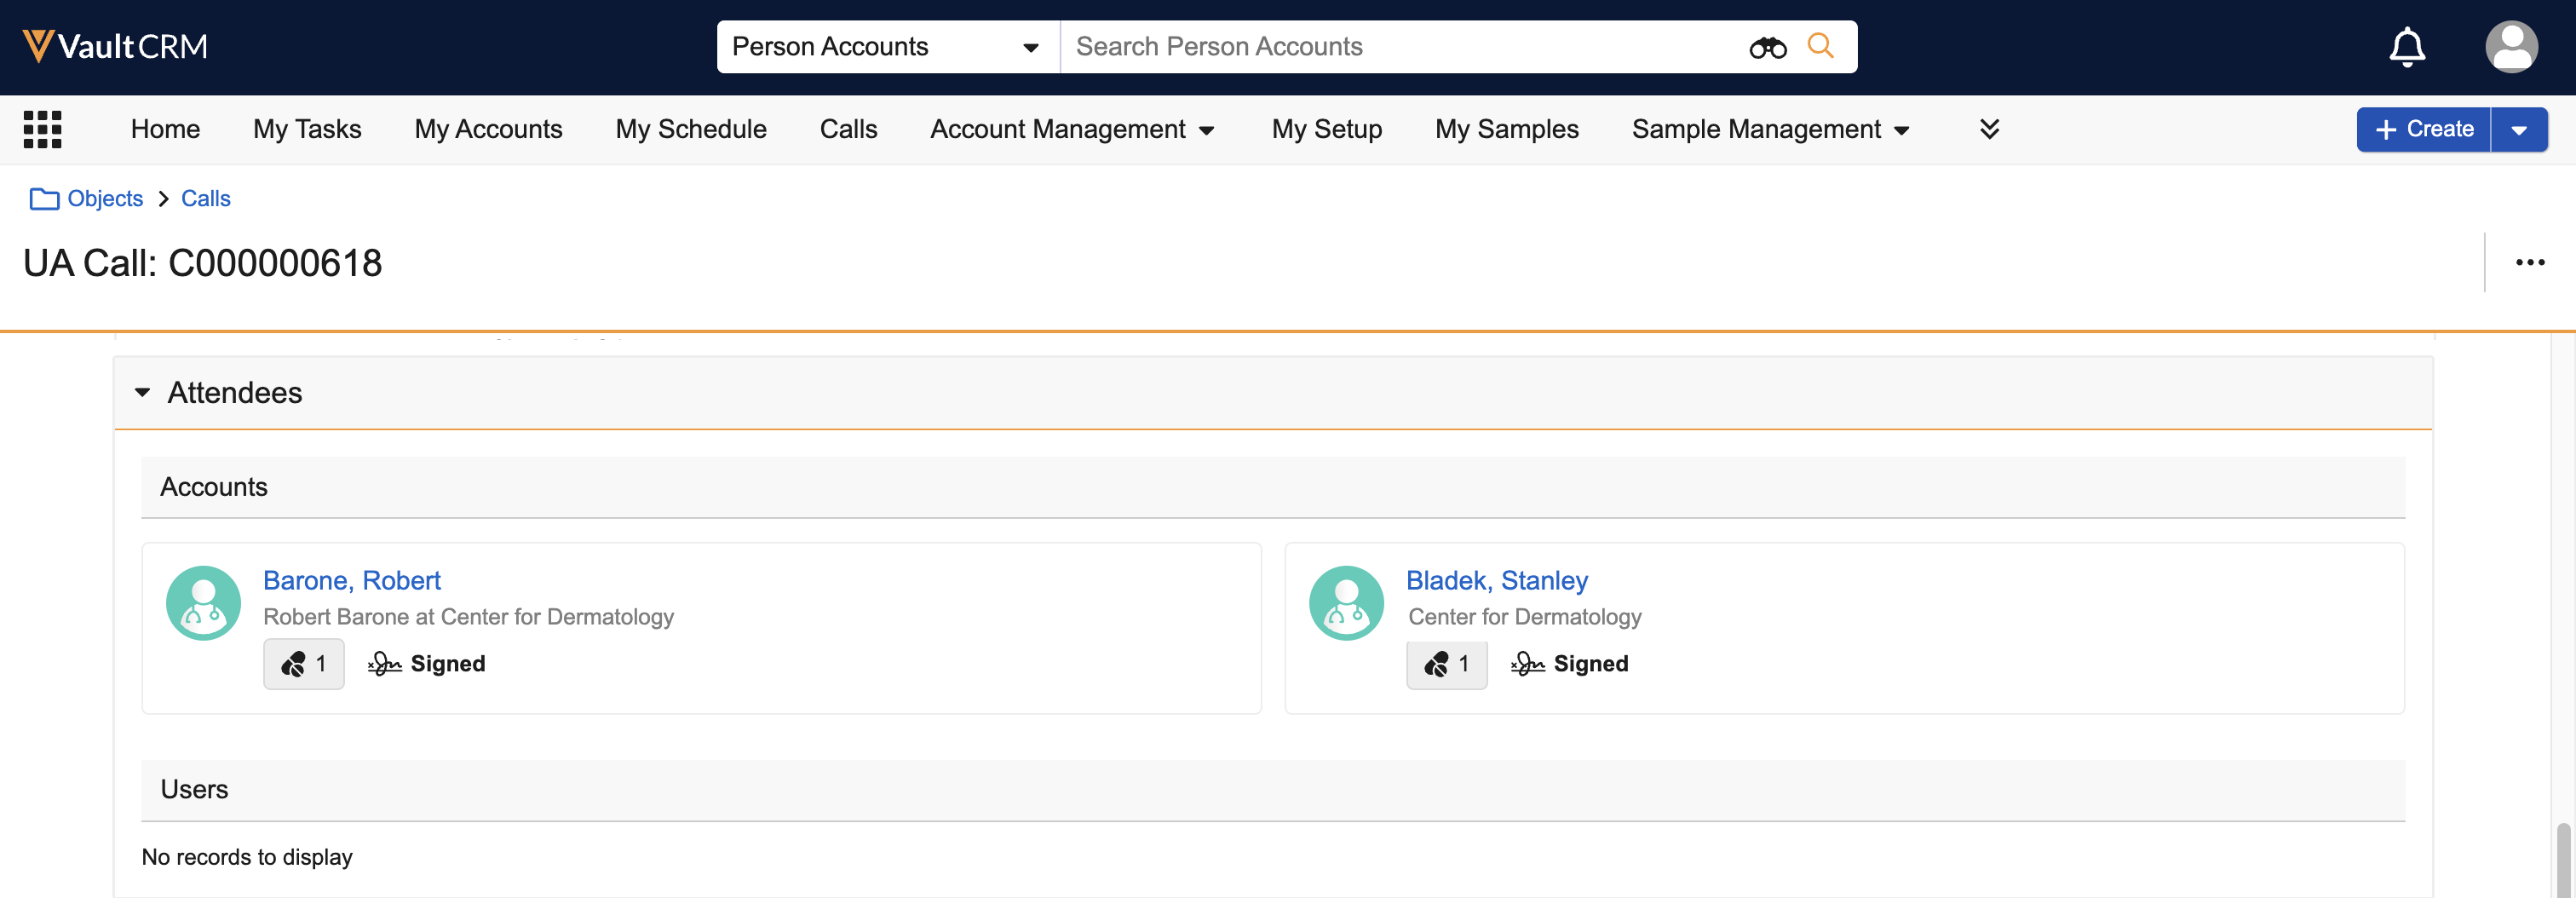2576x898 pixels.
Task: Go to the My Schedule tab
Action: (x=690, y=129)
